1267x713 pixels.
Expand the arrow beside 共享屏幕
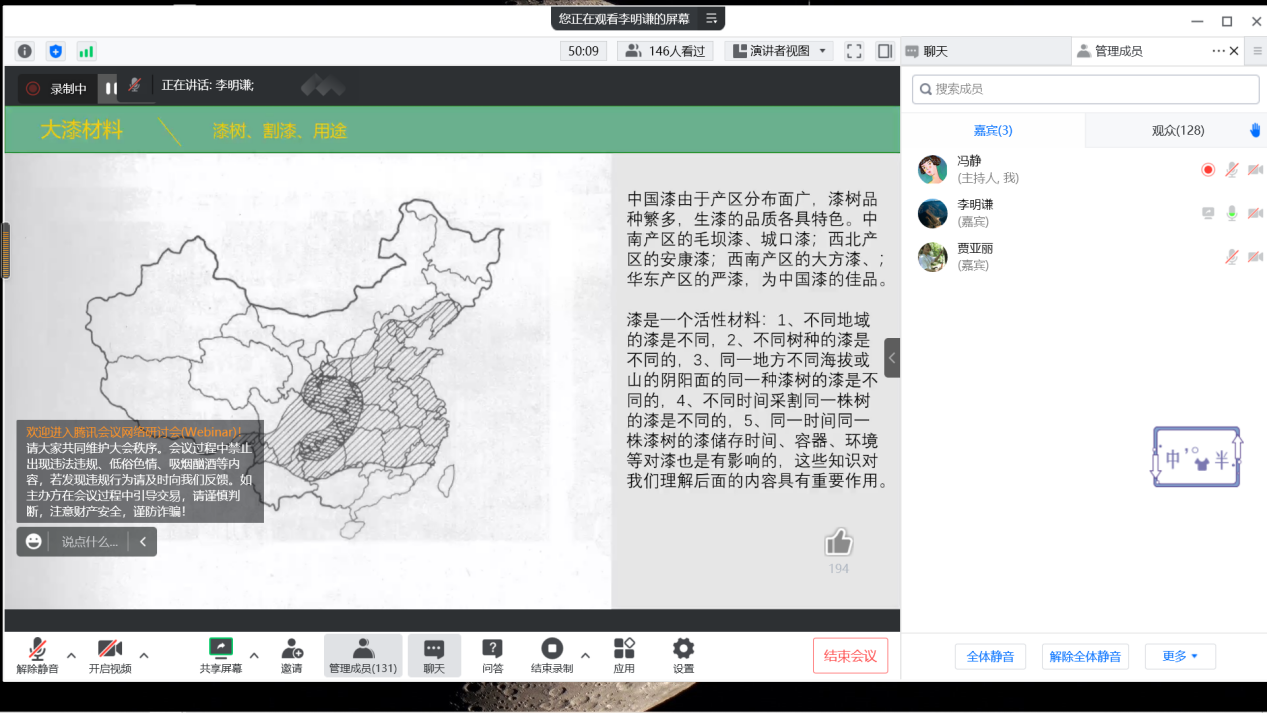click(254, 656)
